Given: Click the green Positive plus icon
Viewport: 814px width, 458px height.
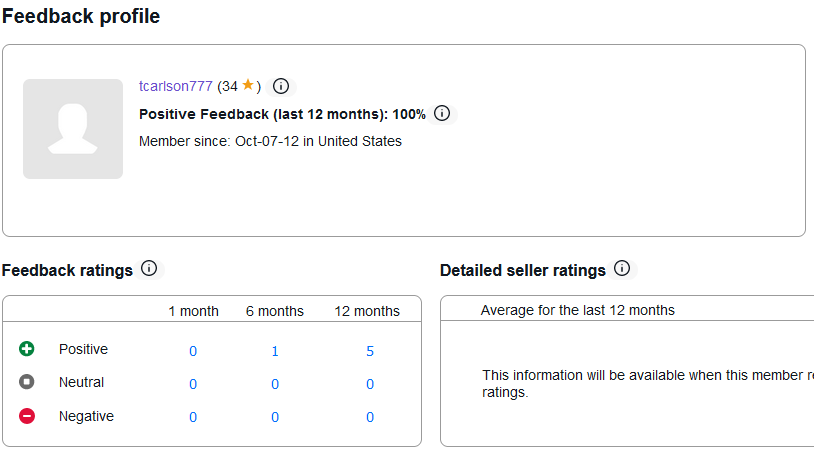Looking at the screenshot, I should 27,349.
